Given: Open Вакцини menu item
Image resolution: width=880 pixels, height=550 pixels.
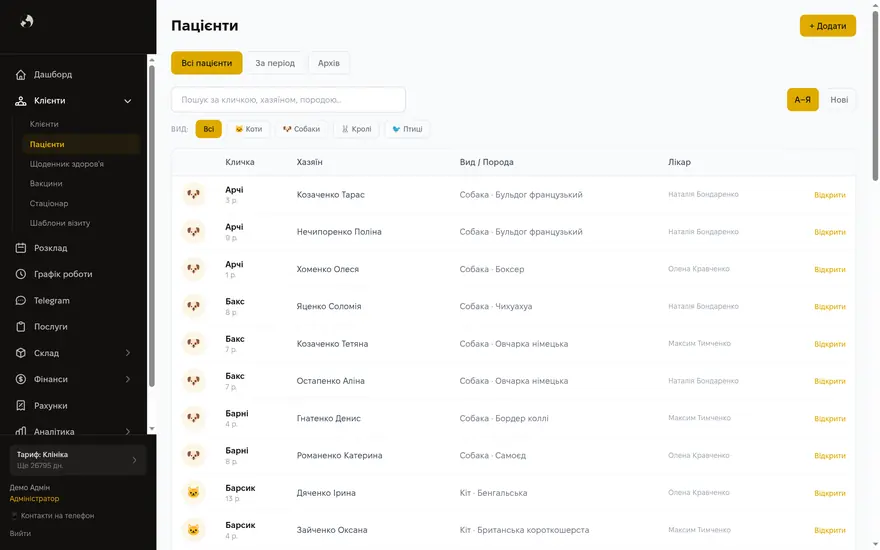Looking at the screenshot, I should tap(46, 184).
